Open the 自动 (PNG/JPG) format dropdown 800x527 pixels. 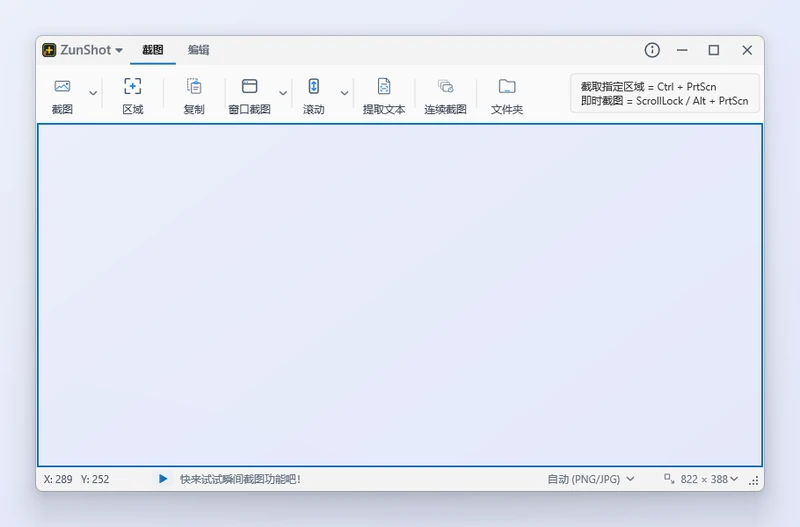[590, 480]
